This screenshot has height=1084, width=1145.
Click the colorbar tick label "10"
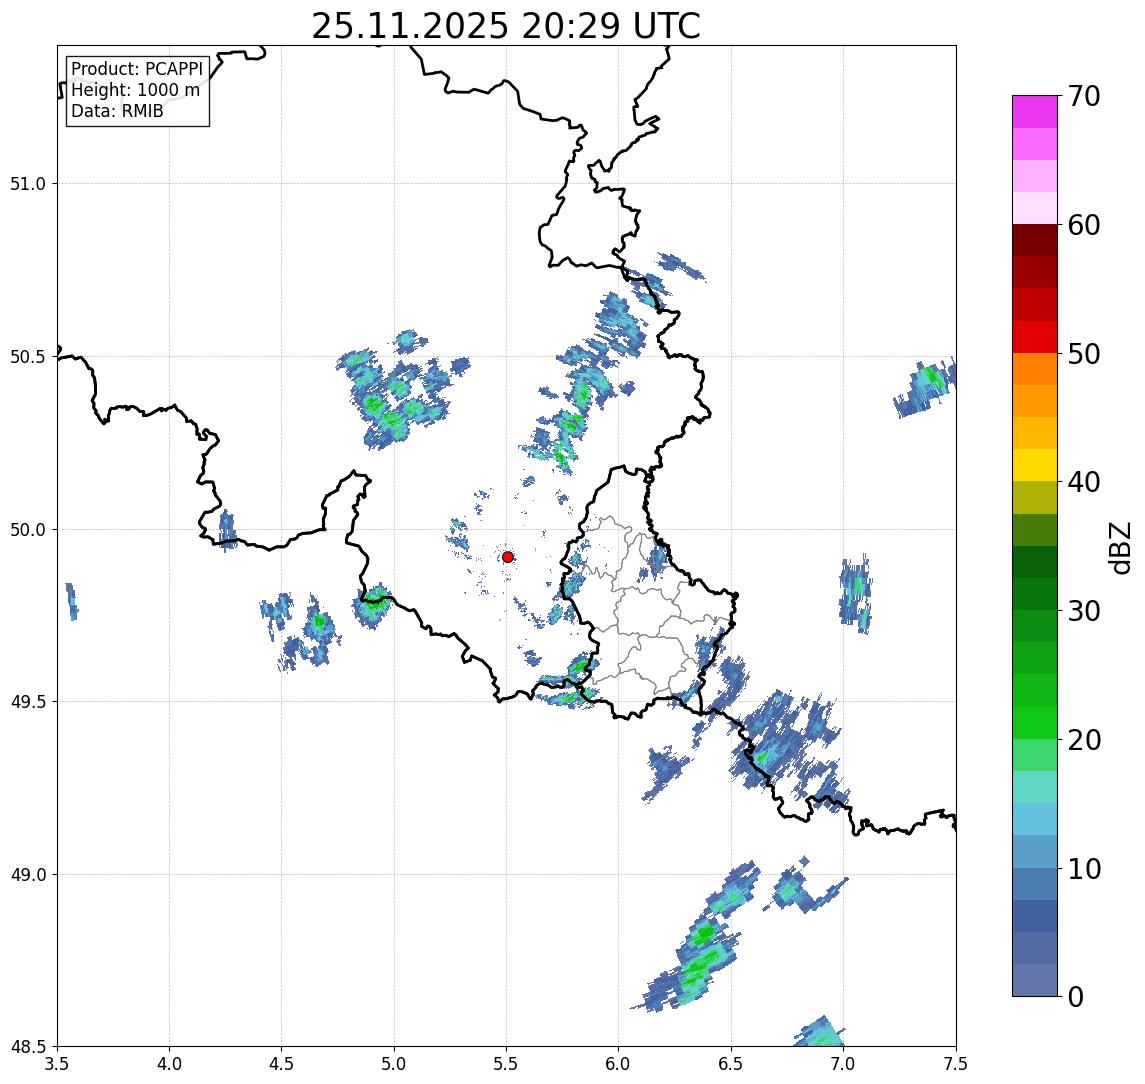click(x=1084, y=868)
